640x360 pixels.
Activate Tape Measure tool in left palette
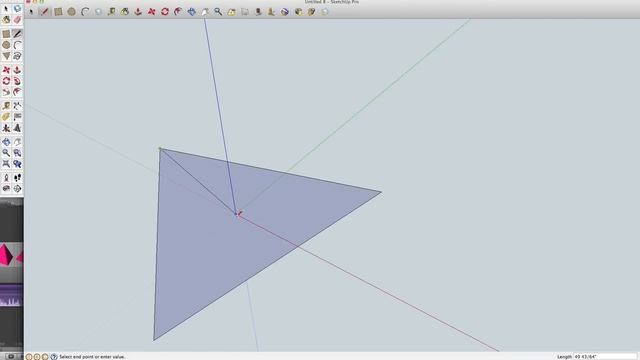[6, 106]
